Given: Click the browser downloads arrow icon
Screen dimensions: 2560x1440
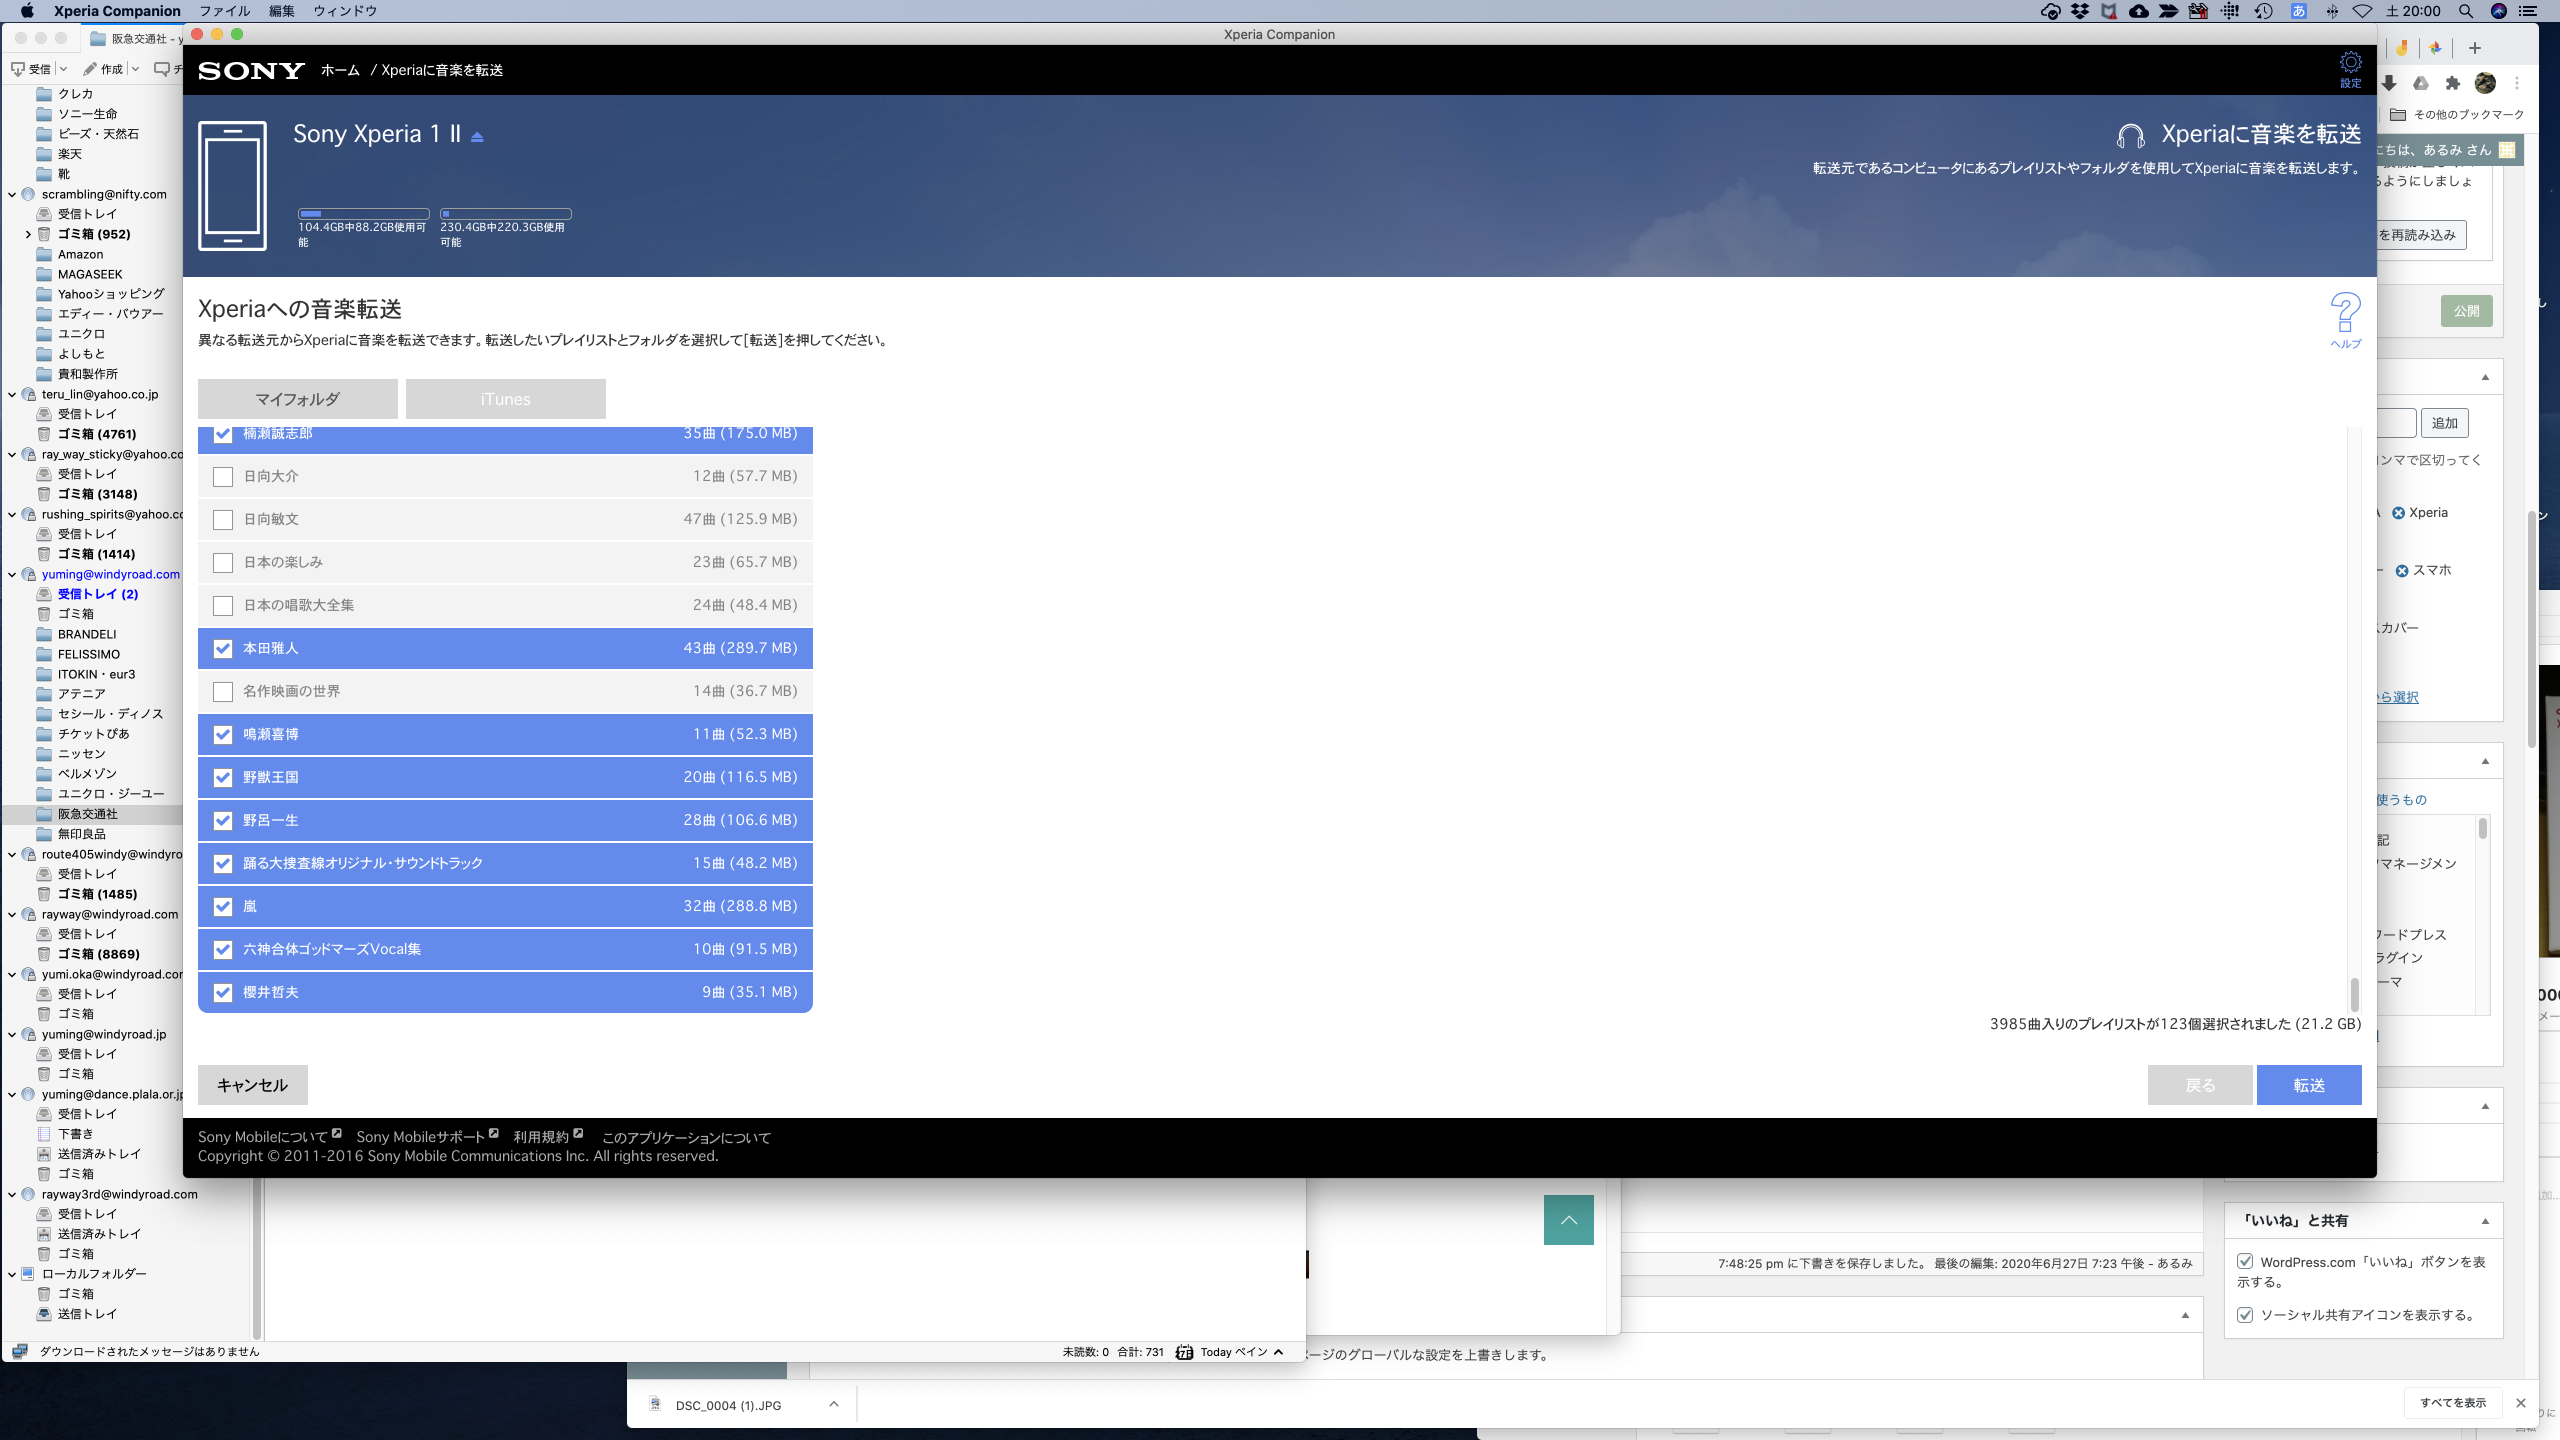Looking at the screenshot, I should pos(2388,83).
